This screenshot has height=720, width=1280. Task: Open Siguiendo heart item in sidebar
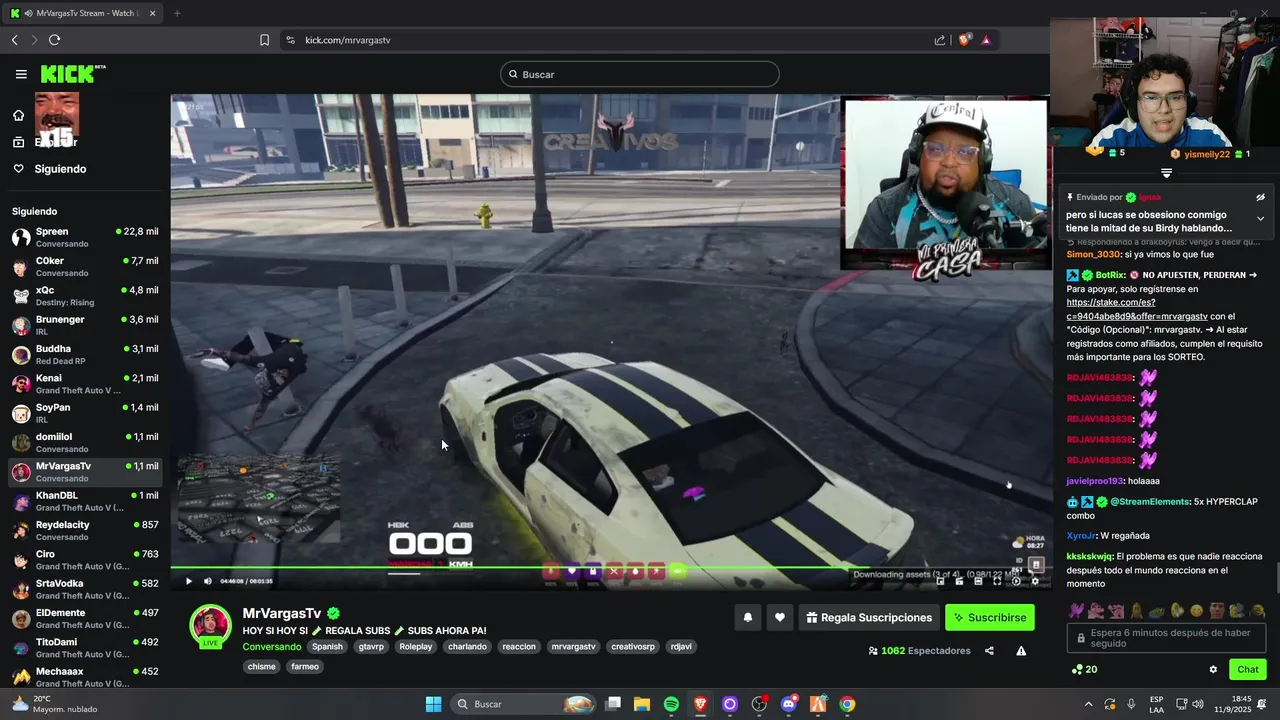click(x=50, y=169)
